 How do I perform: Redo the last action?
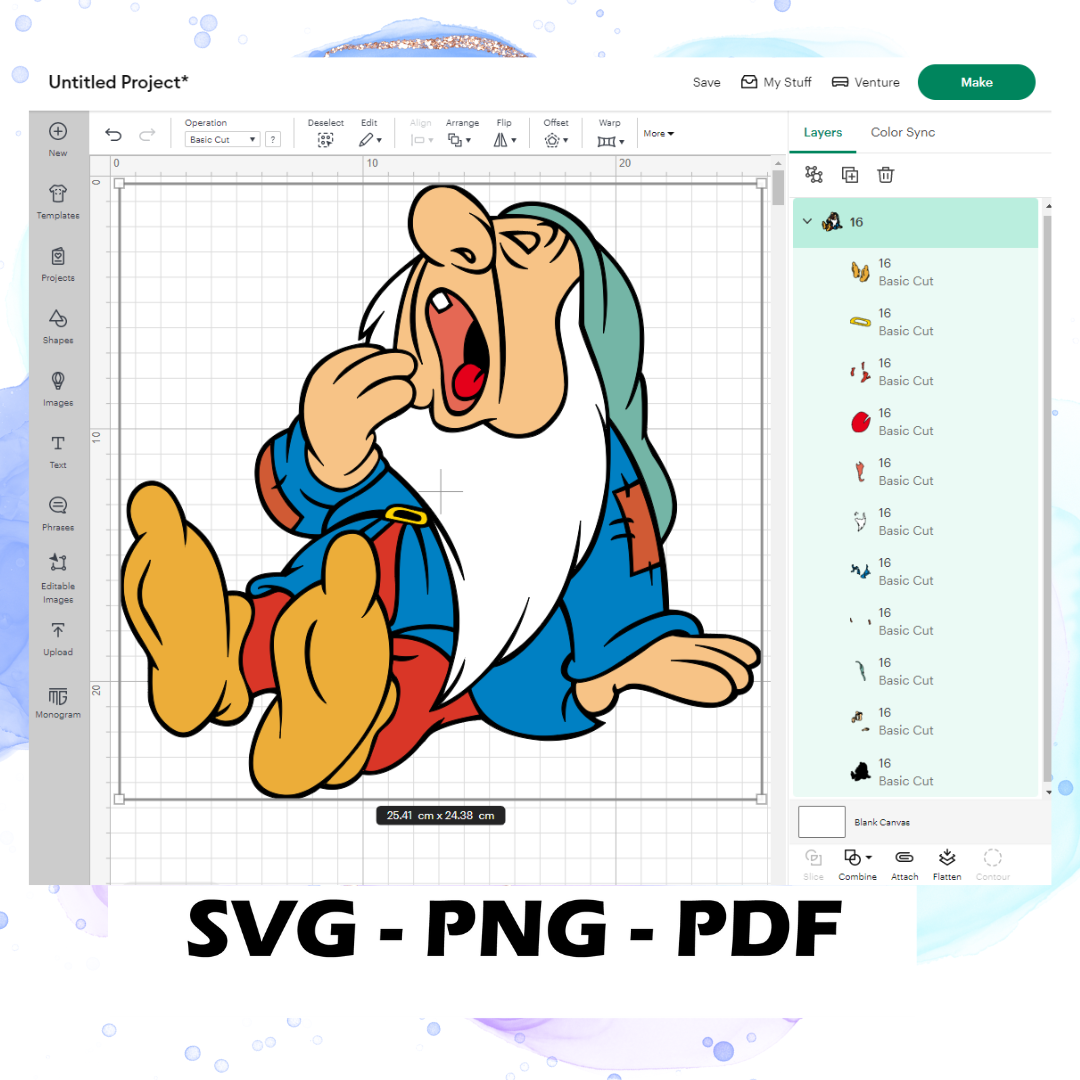[x=147, y=134]
